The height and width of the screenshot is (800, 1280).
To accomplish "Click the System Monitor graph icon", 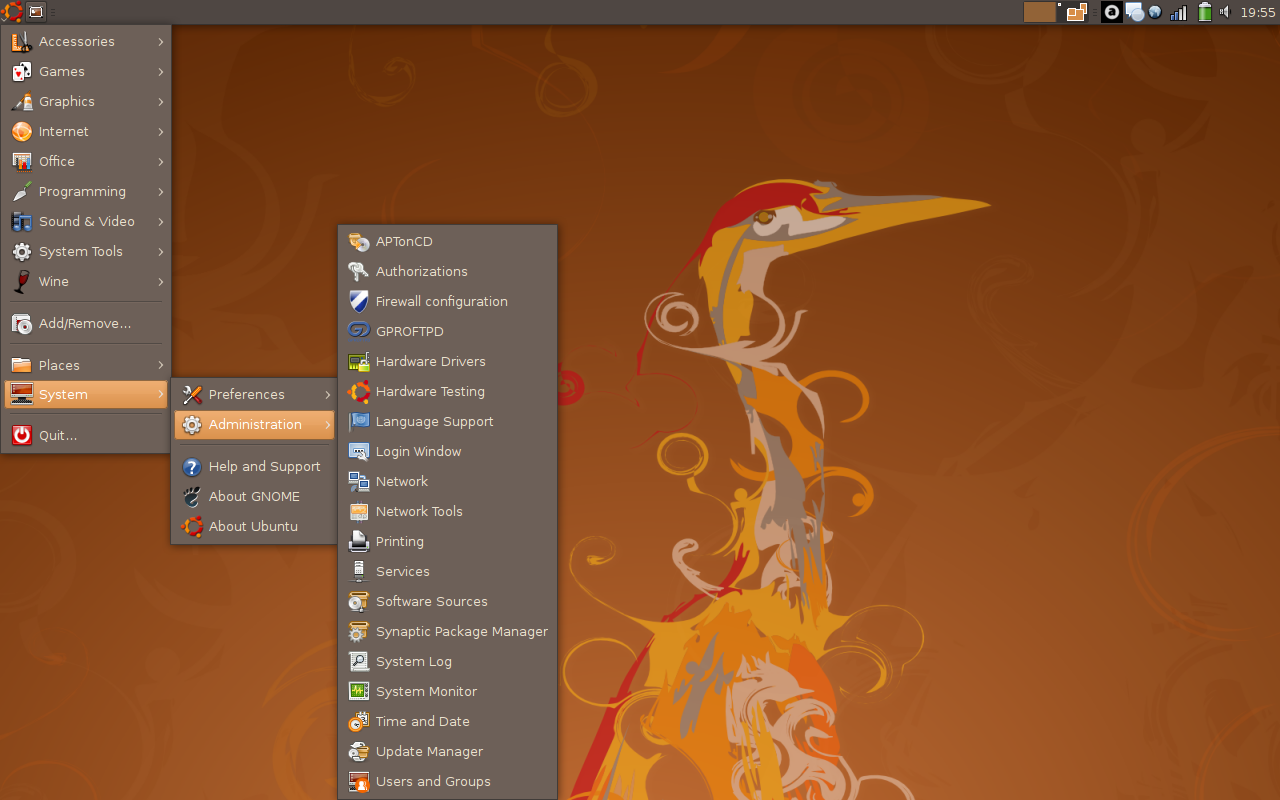I will 359,691.
